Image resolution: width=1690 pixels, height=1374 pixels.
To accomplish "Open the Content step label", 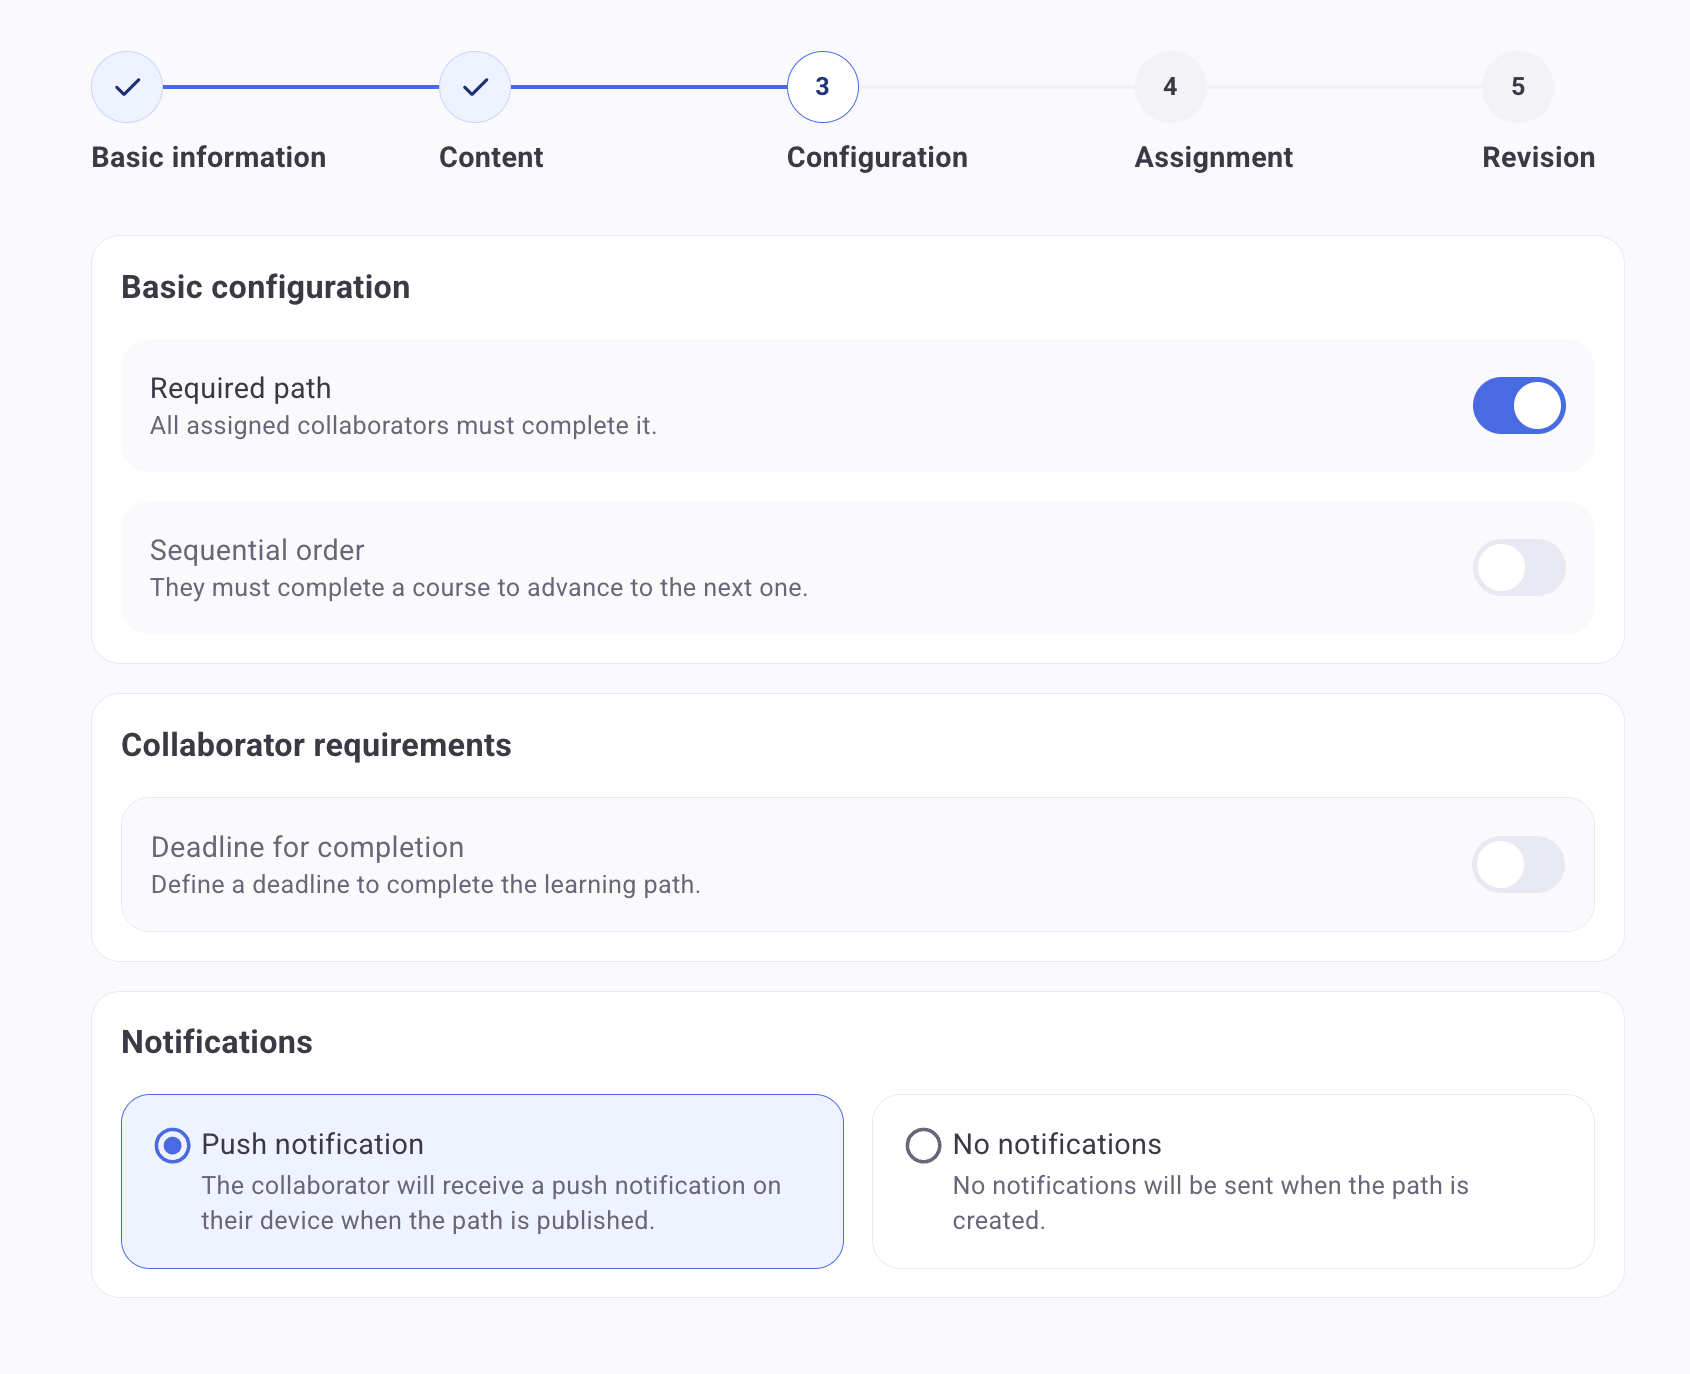I will [x=491, y=157].
